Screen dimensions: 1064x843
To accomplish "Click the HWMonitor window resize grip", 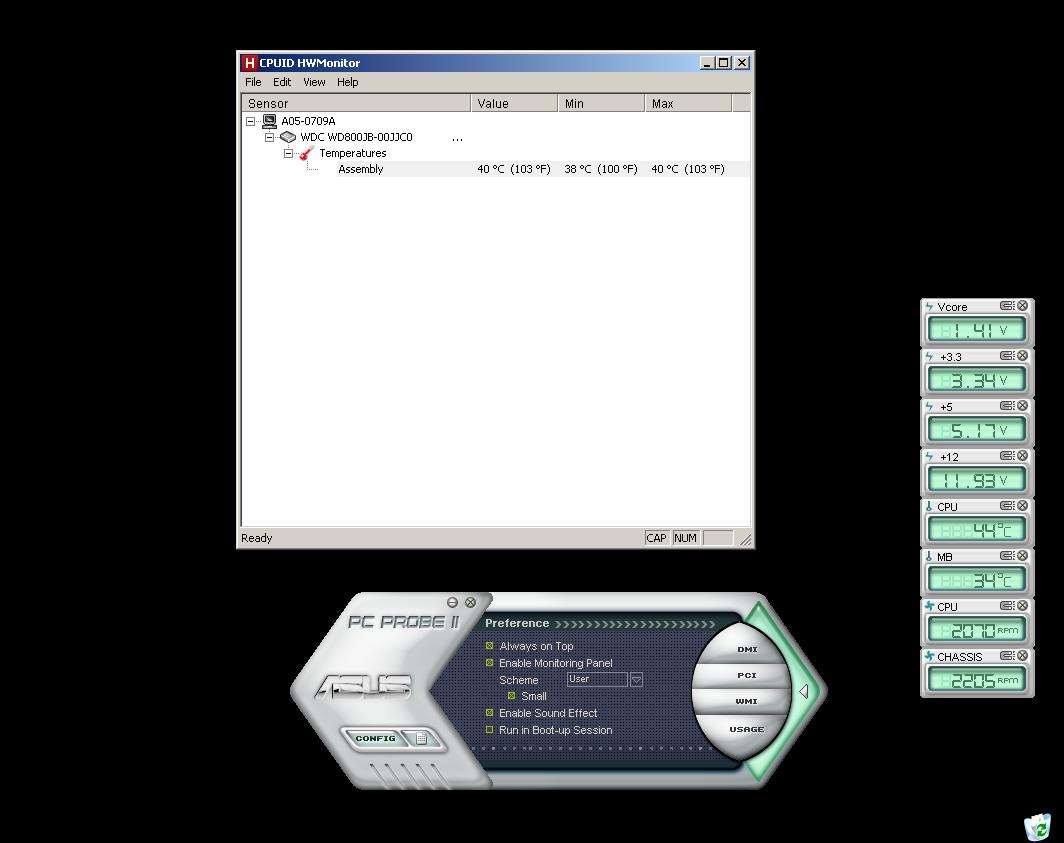I will click(746, 540).
